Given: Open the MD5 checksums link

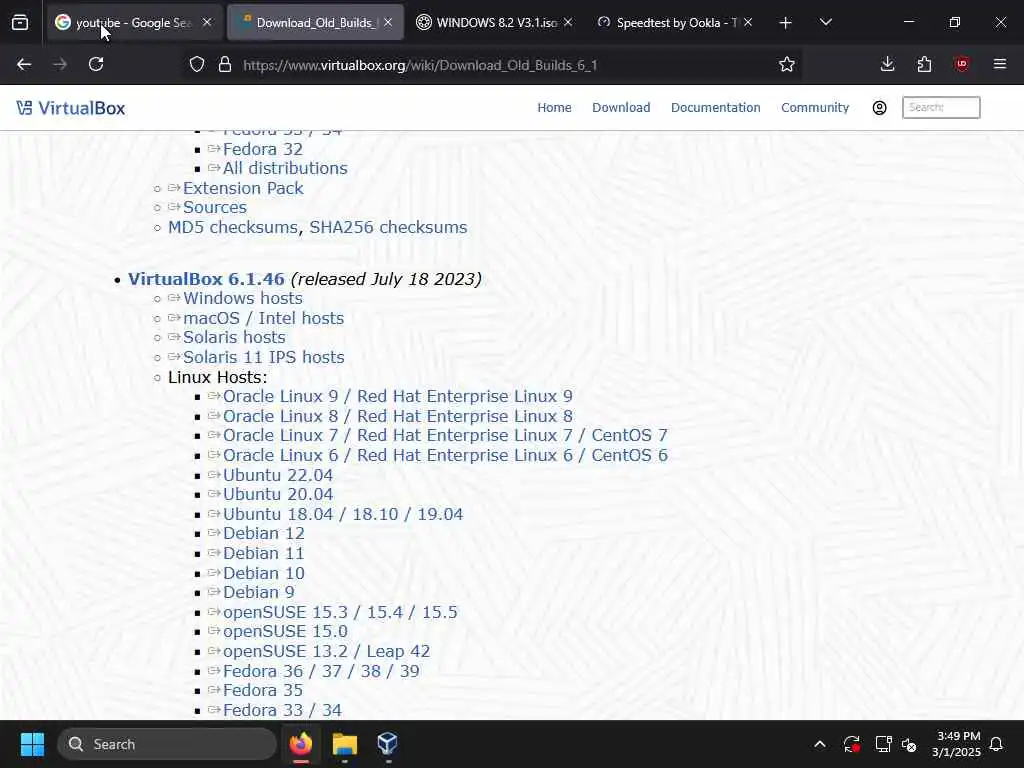Looking at the screenshot, I should 233,227.
